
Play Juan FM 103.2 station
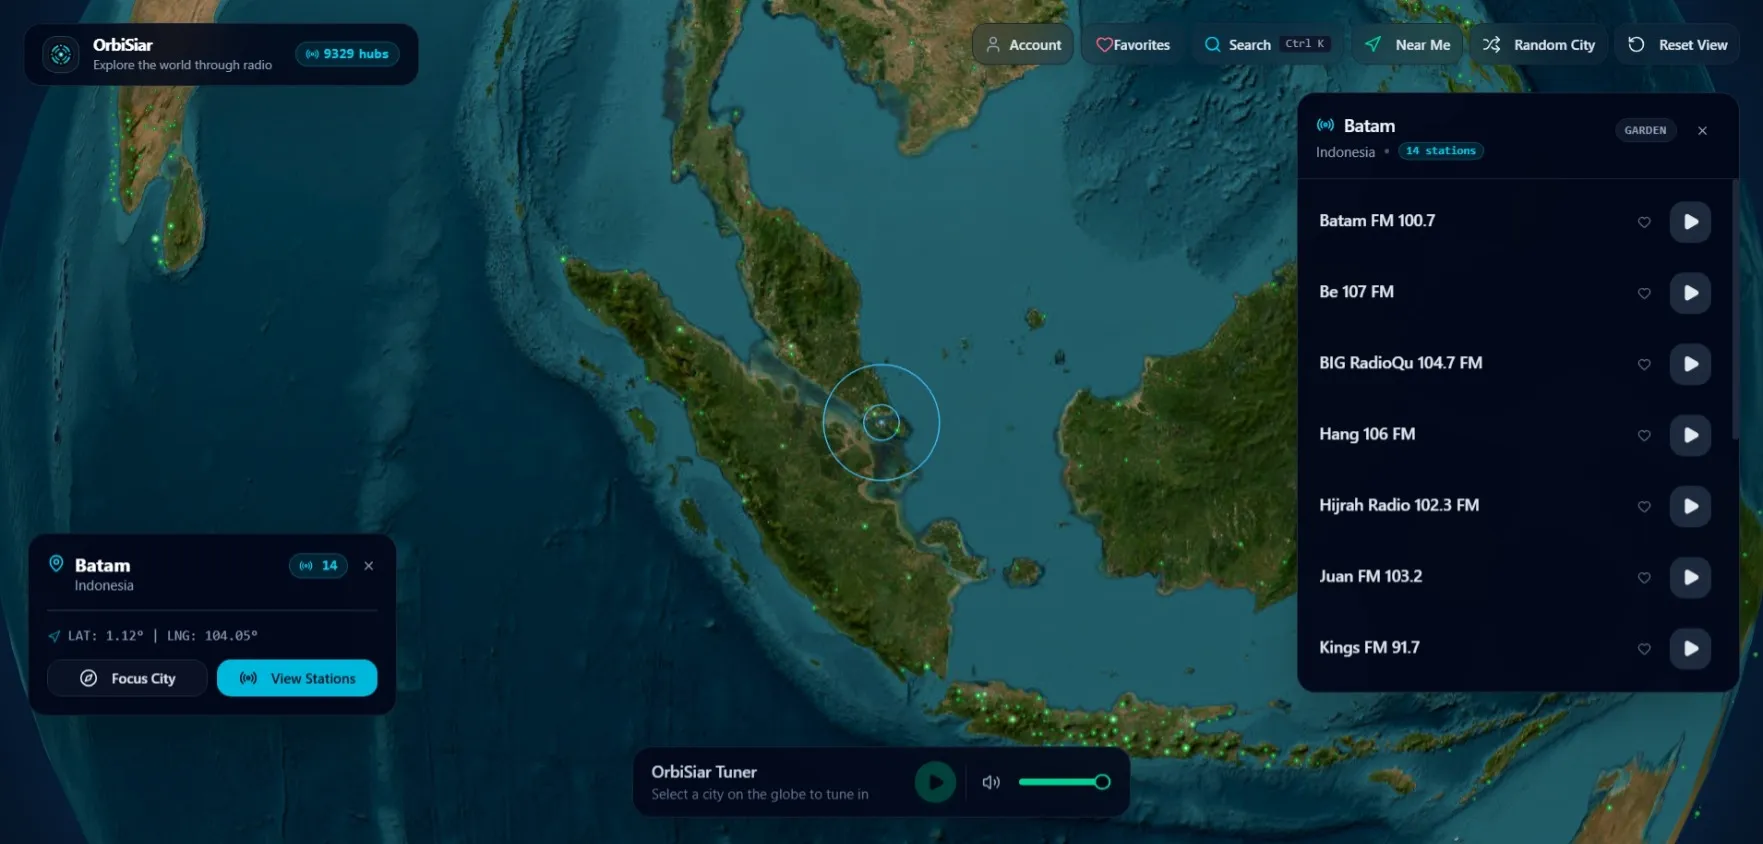click(1690, 577)
